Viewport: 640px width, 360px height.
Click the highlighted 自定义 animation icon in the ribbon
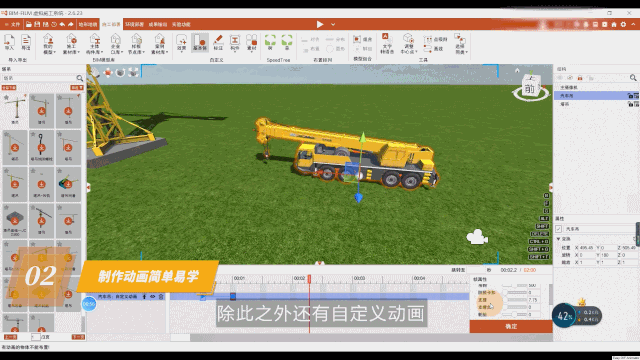200,42
